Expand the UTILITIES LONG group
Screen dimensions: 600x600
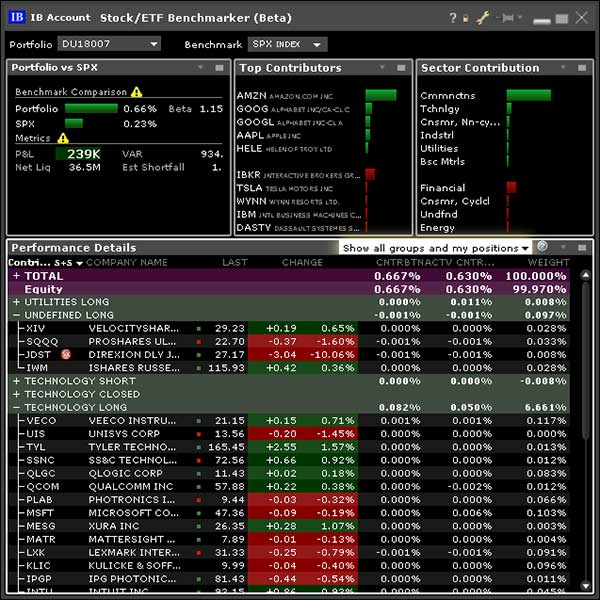pyautogui.click(x=16, y=302)
